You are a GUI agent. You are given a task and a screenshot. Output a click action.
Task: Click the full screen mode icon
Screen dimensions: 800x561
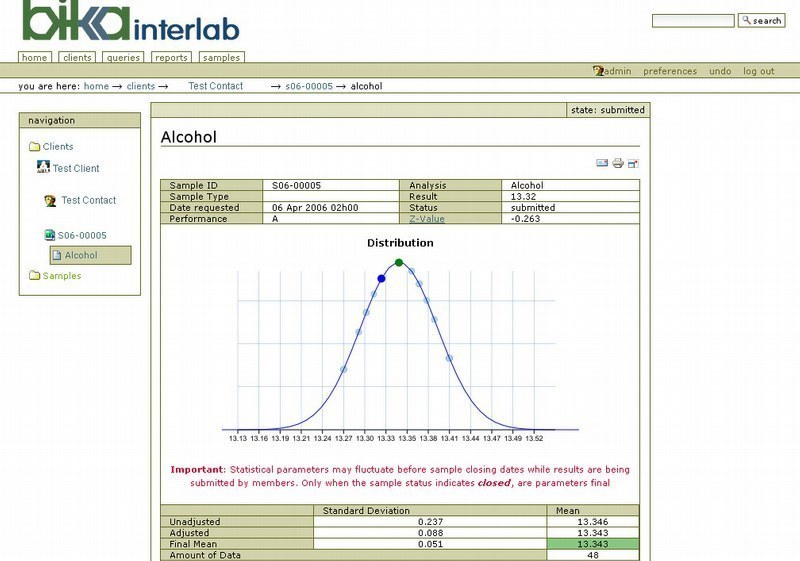[x=633, y=163]
